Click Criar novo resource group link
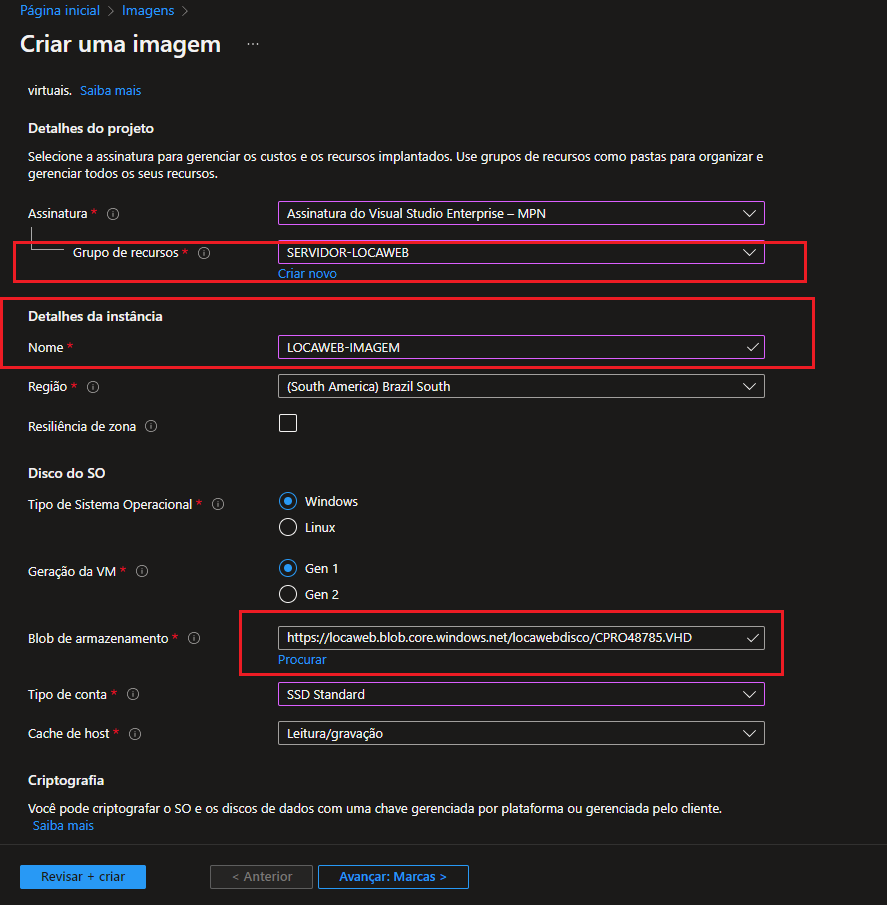Image resolution: width=887 pixels, height=905 pixels. point(307,274)
